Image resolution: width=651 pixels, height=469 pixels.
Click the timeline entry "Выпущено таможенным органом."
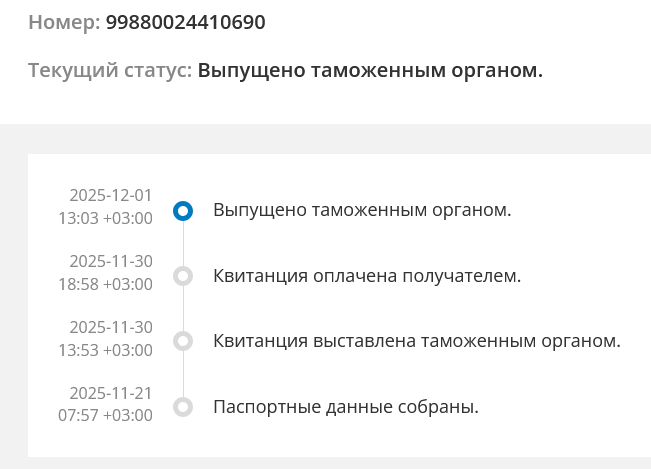(x=362, y=210)
